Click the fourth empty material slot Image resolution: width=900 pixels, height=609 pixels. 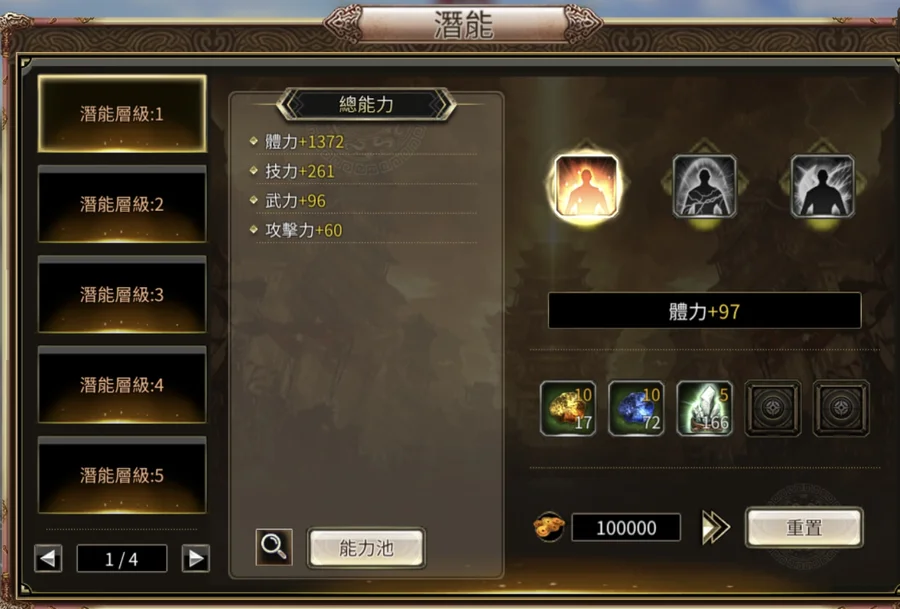pyautogui.click(x=773, y=408)
